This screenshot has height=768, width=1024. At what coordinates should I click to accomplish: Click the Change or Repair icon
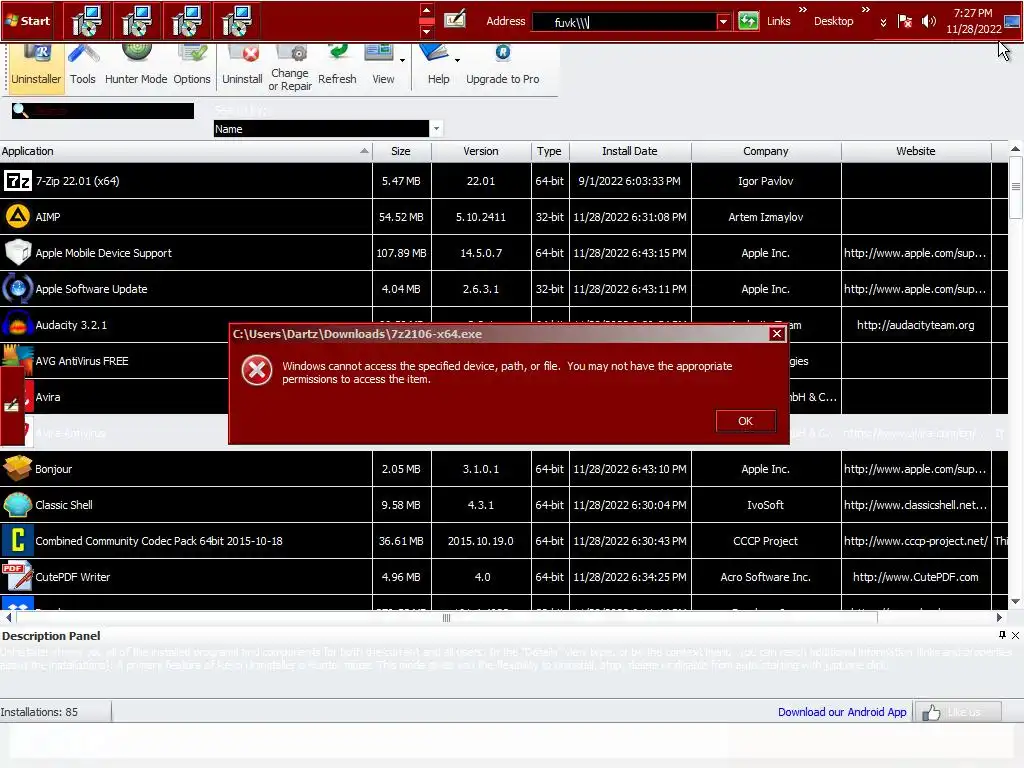point(291,67)
